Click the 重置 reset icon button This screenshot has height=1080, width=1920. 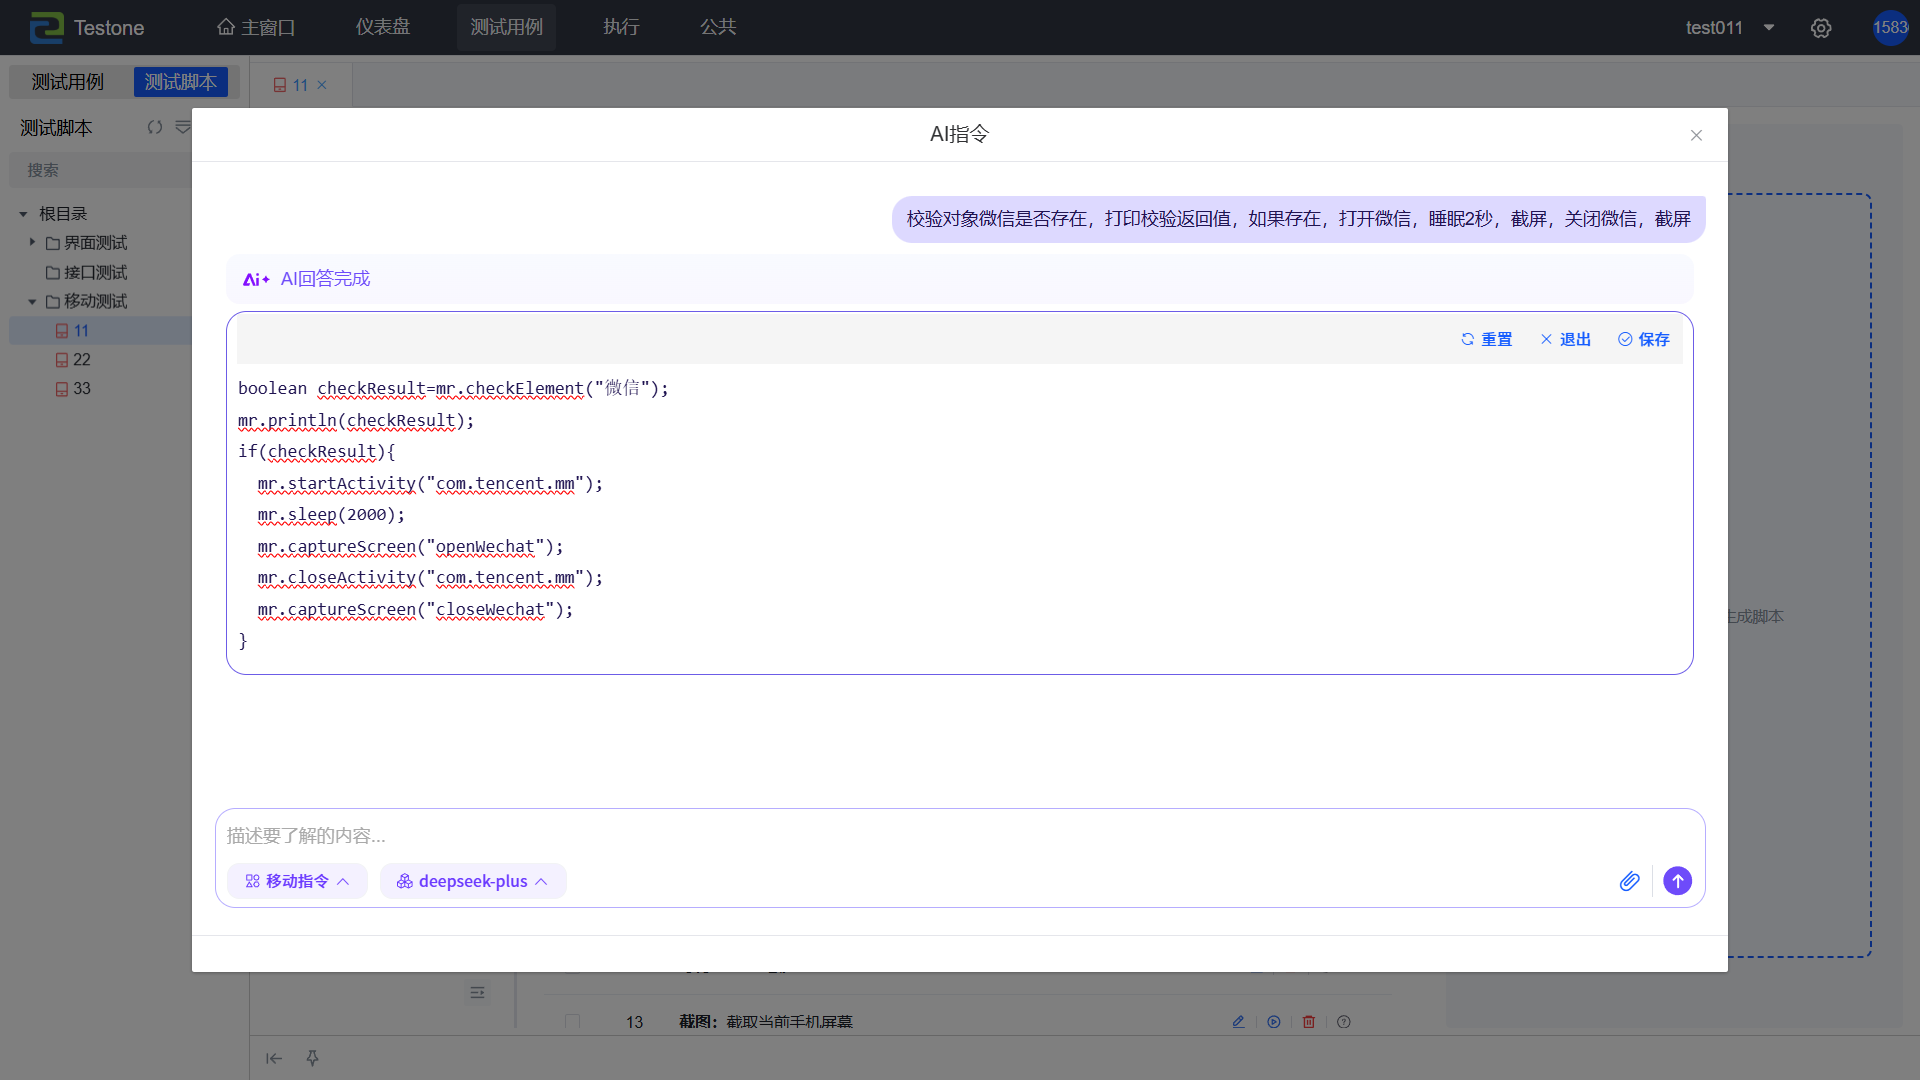(x=1486, y=339)
